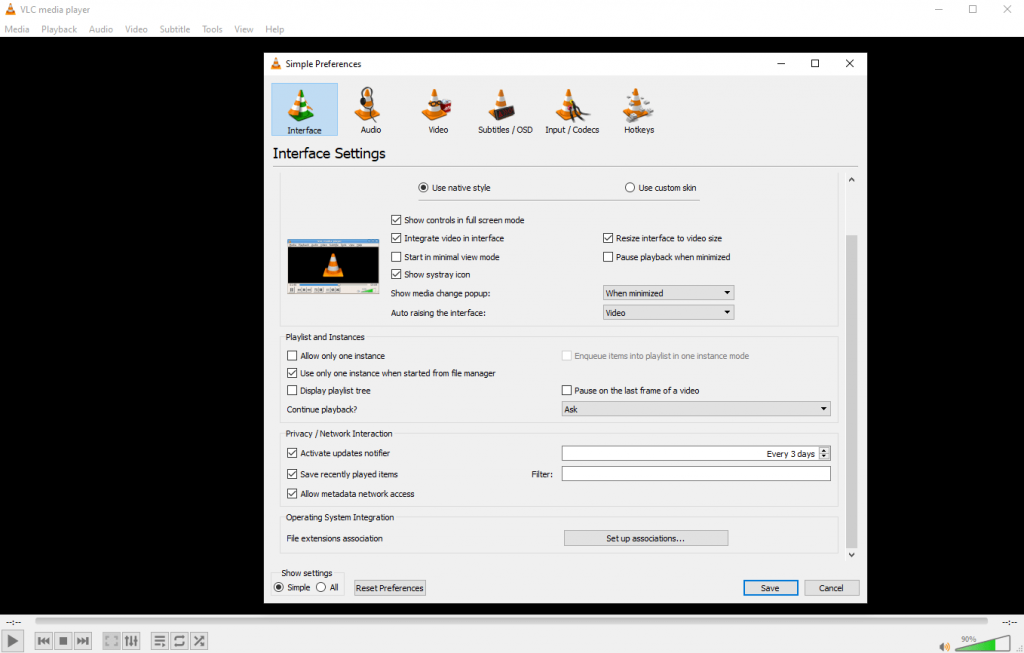Open the Audio menu in the menu bar
1024x653 pixels.
coord(101,29)
